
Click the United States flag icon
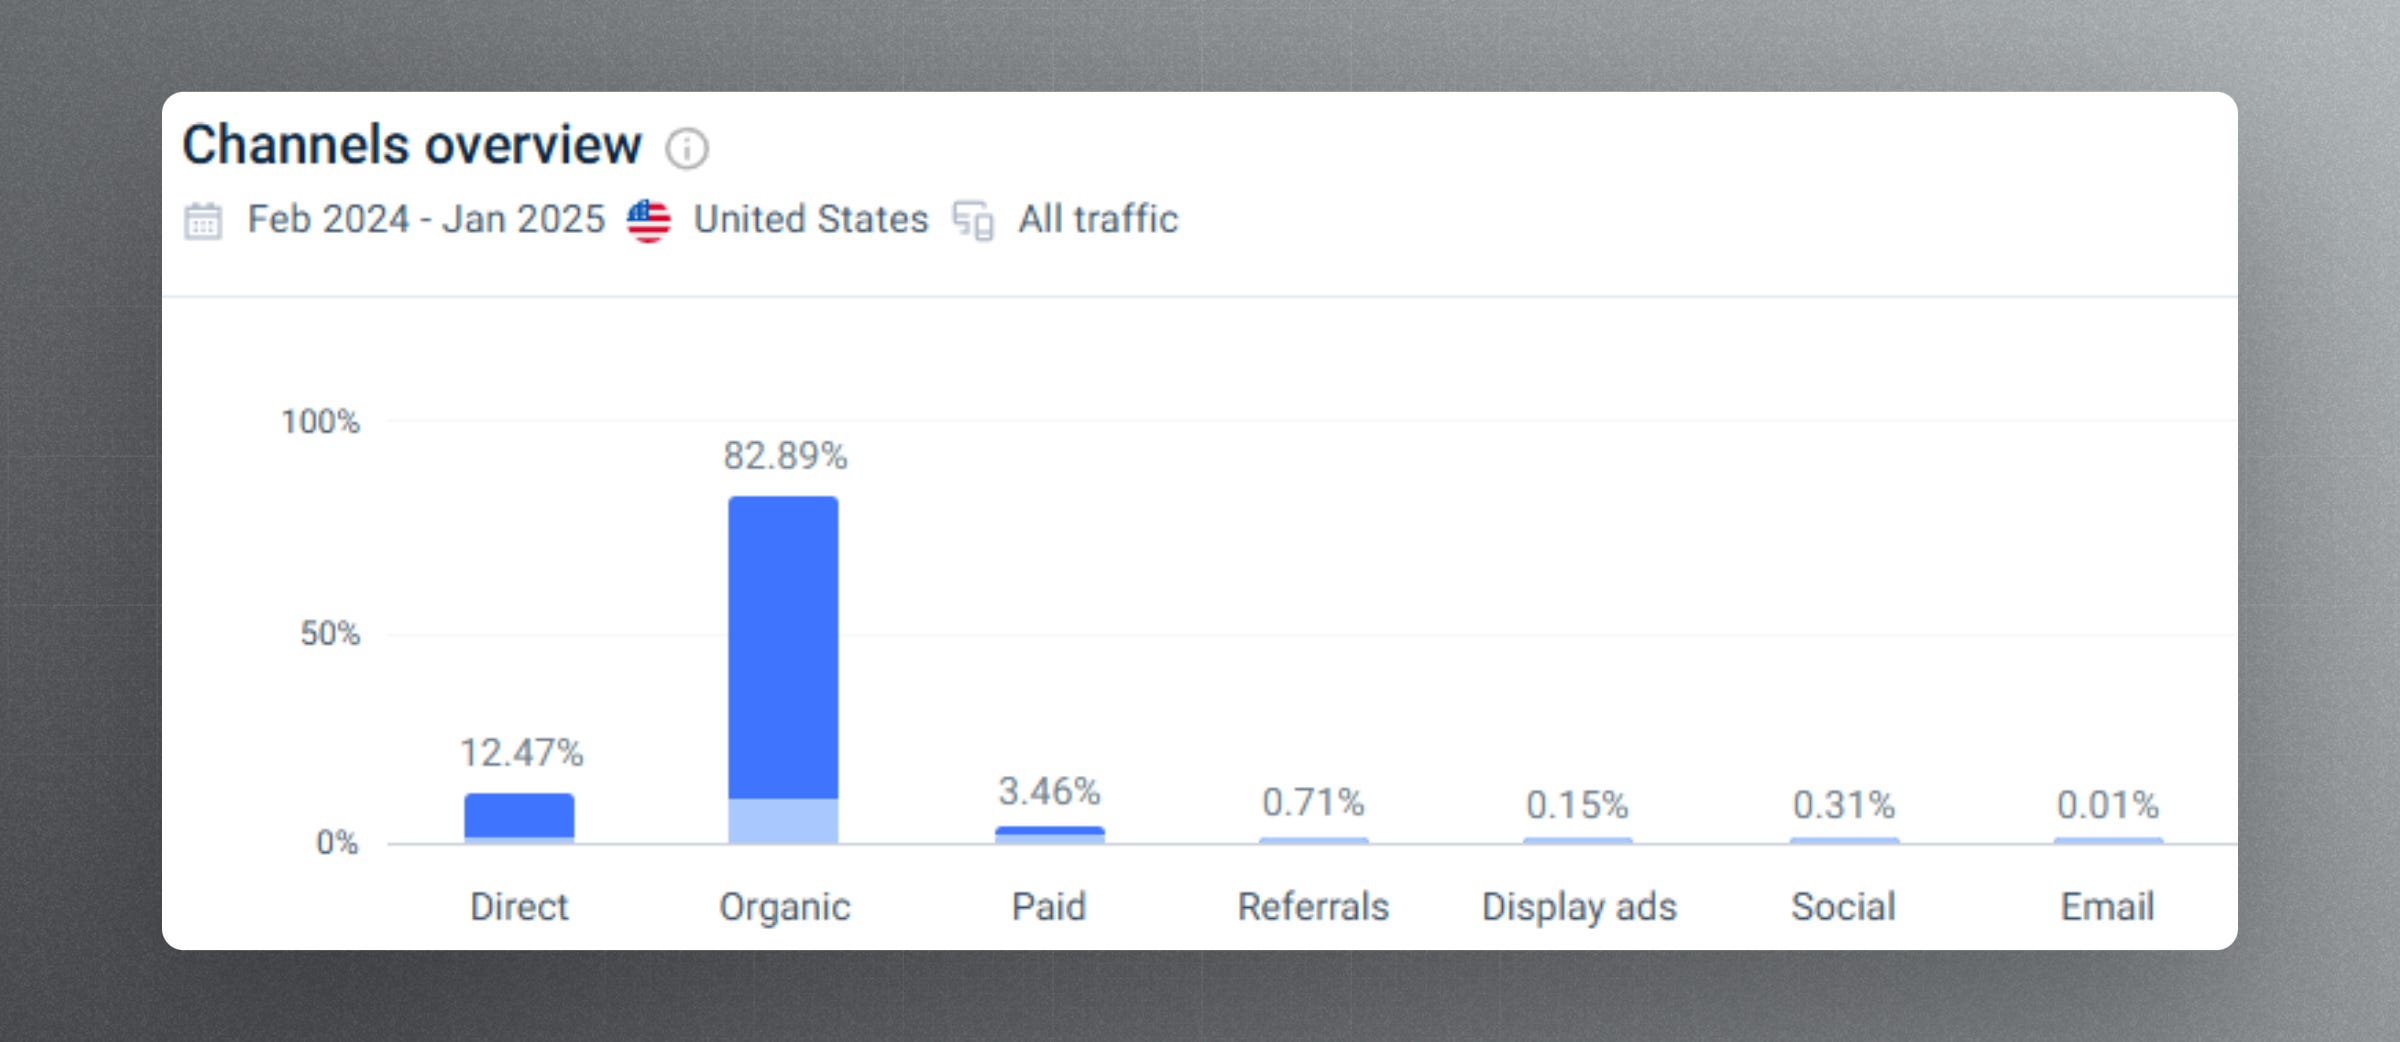pyautogui.click(x=649, y=220)
